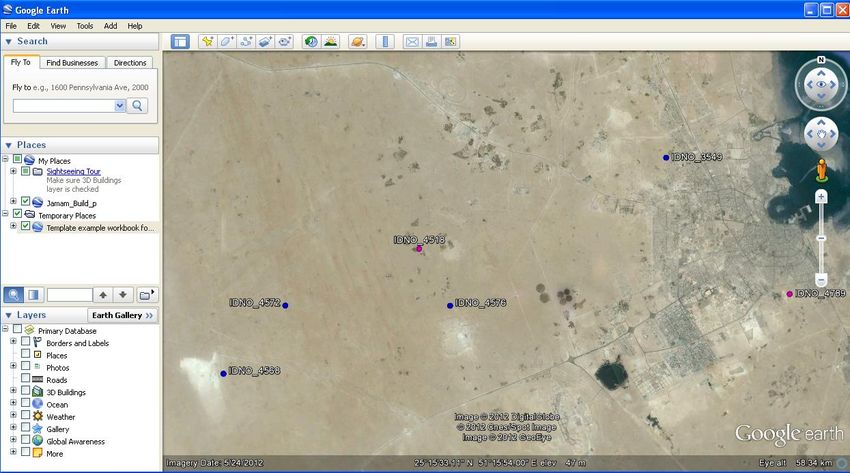
Task: Click the Places panel view toggle icon
Action: click(33, 295)
